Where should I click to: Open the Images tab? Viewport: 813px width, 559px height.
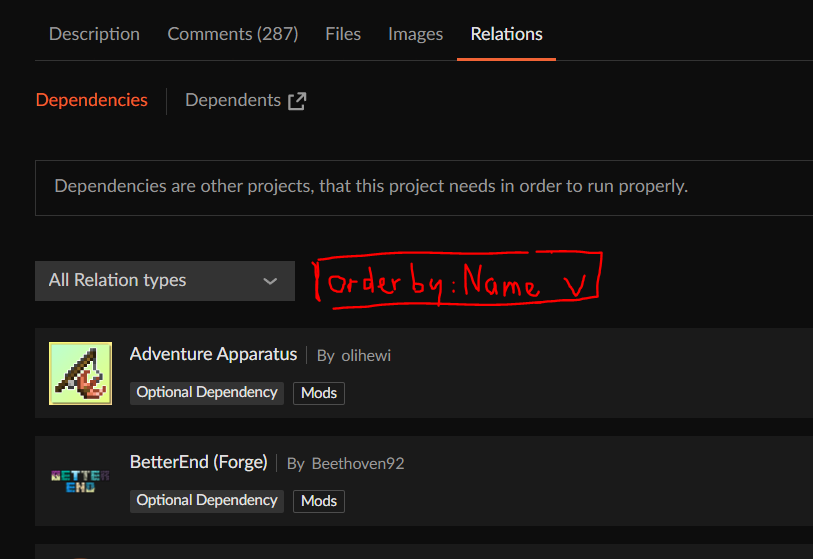click(415, 34)
